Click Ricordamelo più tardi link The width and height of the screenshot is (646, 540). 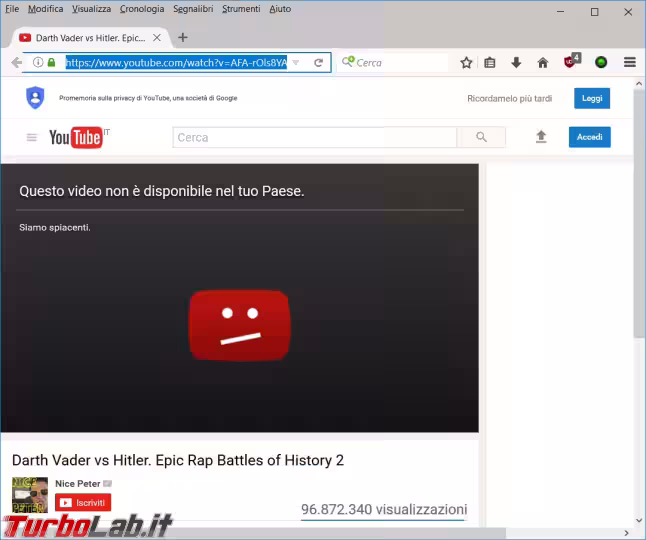[509, 98]
